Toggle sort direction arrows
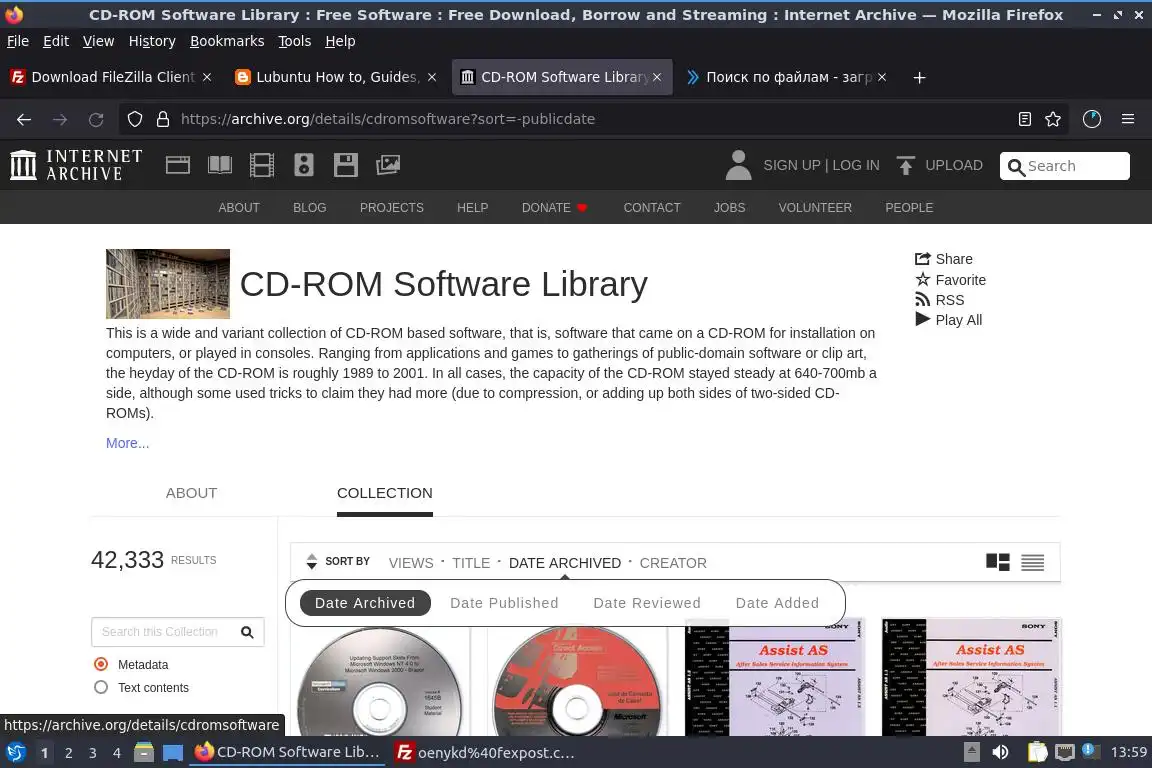The height and width of the screenshot is (768, 1152). click(312, 561)
